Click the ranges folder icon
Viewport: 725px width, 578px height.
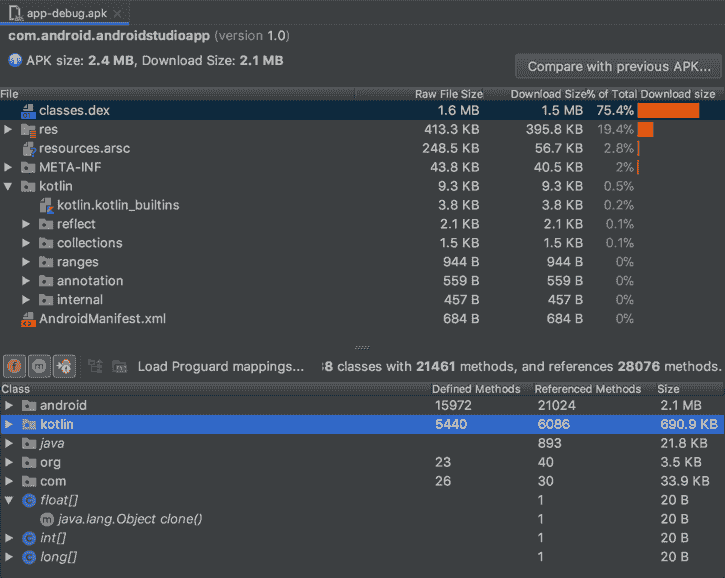click(x=46, y=262)
